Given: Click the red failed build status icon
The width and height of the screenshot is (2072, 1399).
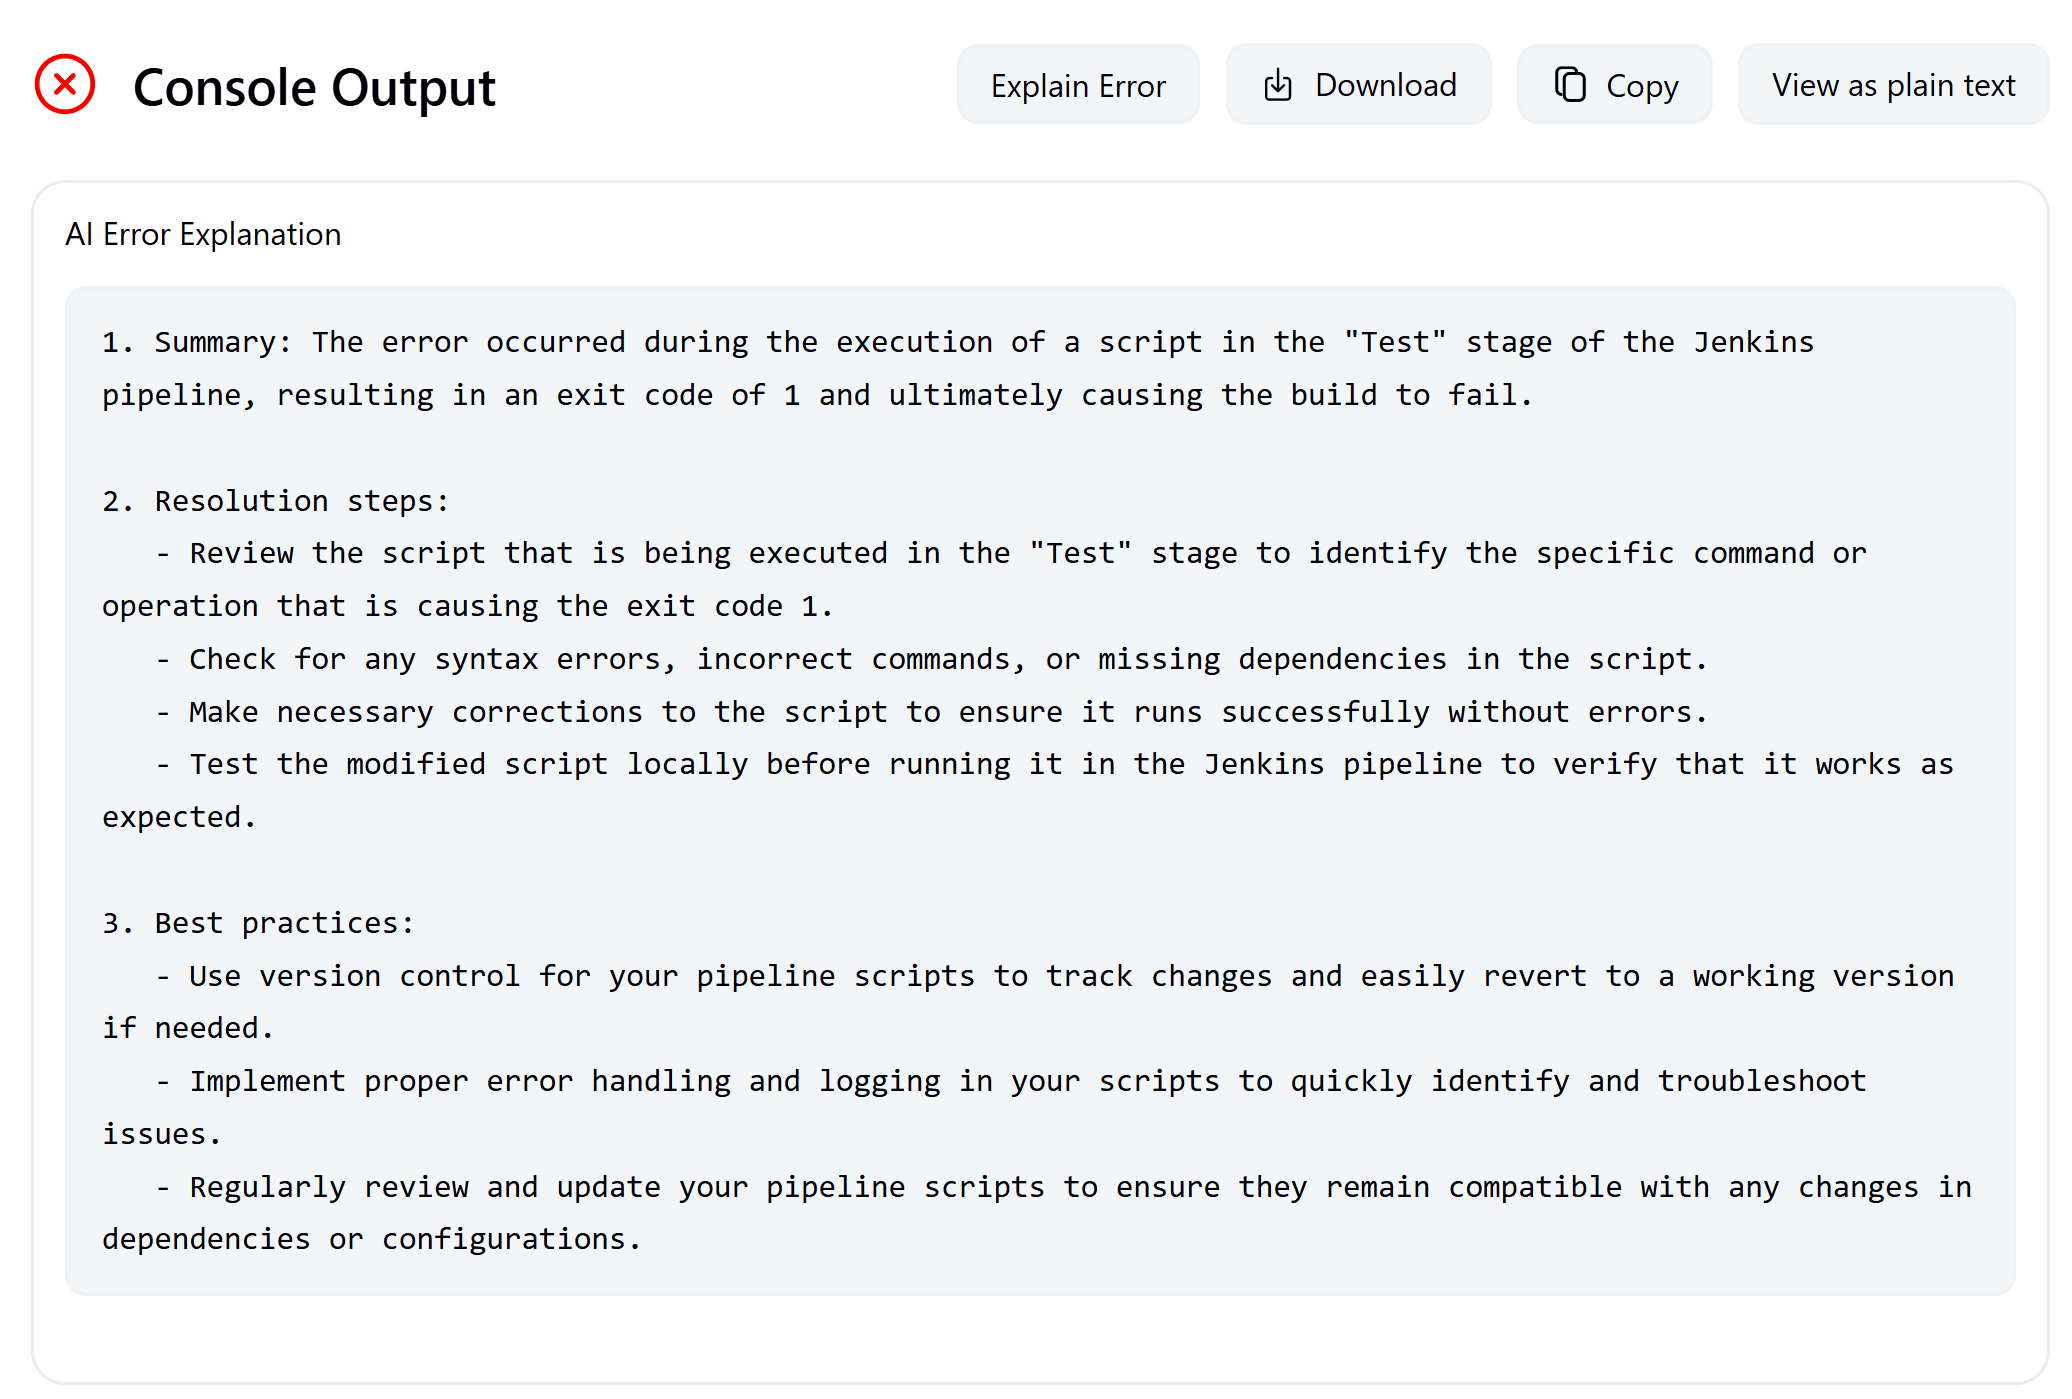Looking at the screenshot, I should 65,85.
